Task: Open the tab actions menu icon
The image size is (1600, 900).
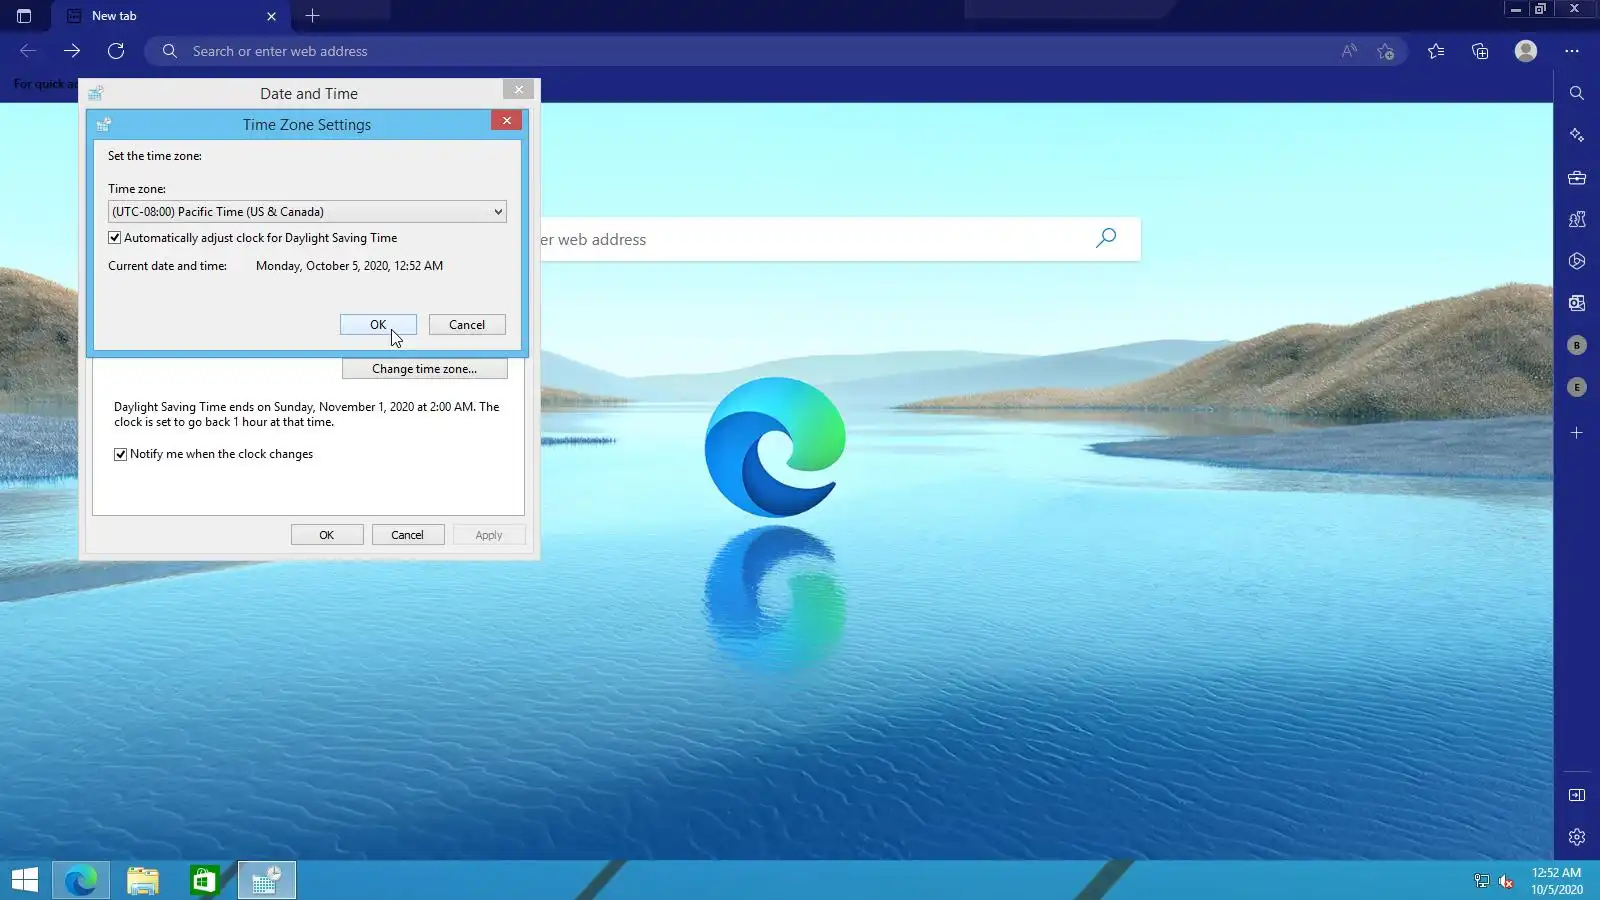Action: click(x=24, y=16)
